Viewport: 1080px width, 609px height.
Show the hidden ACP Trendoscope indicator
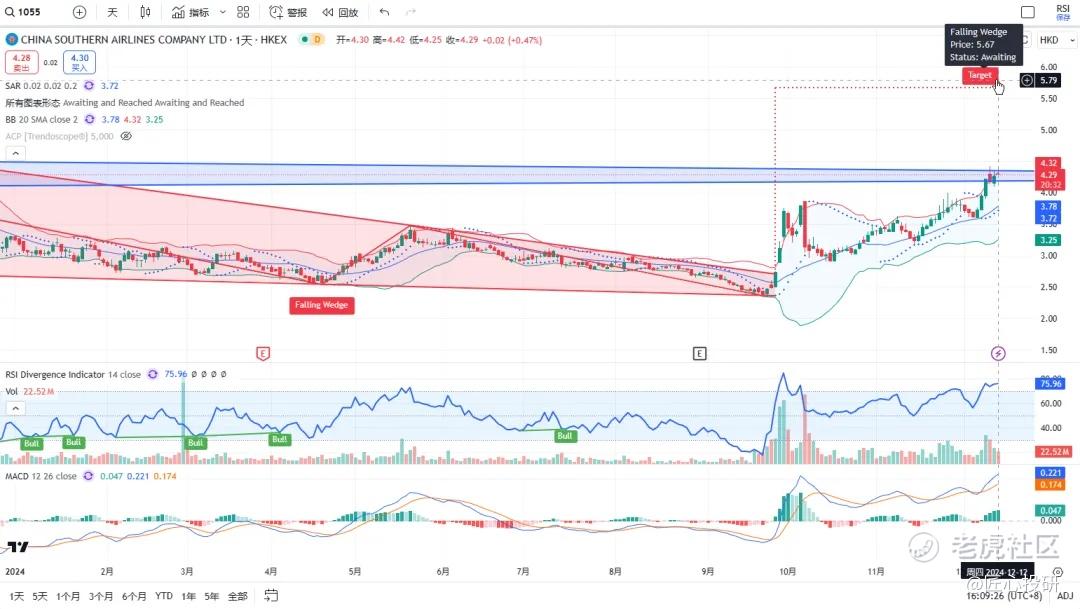click(126, 136)
